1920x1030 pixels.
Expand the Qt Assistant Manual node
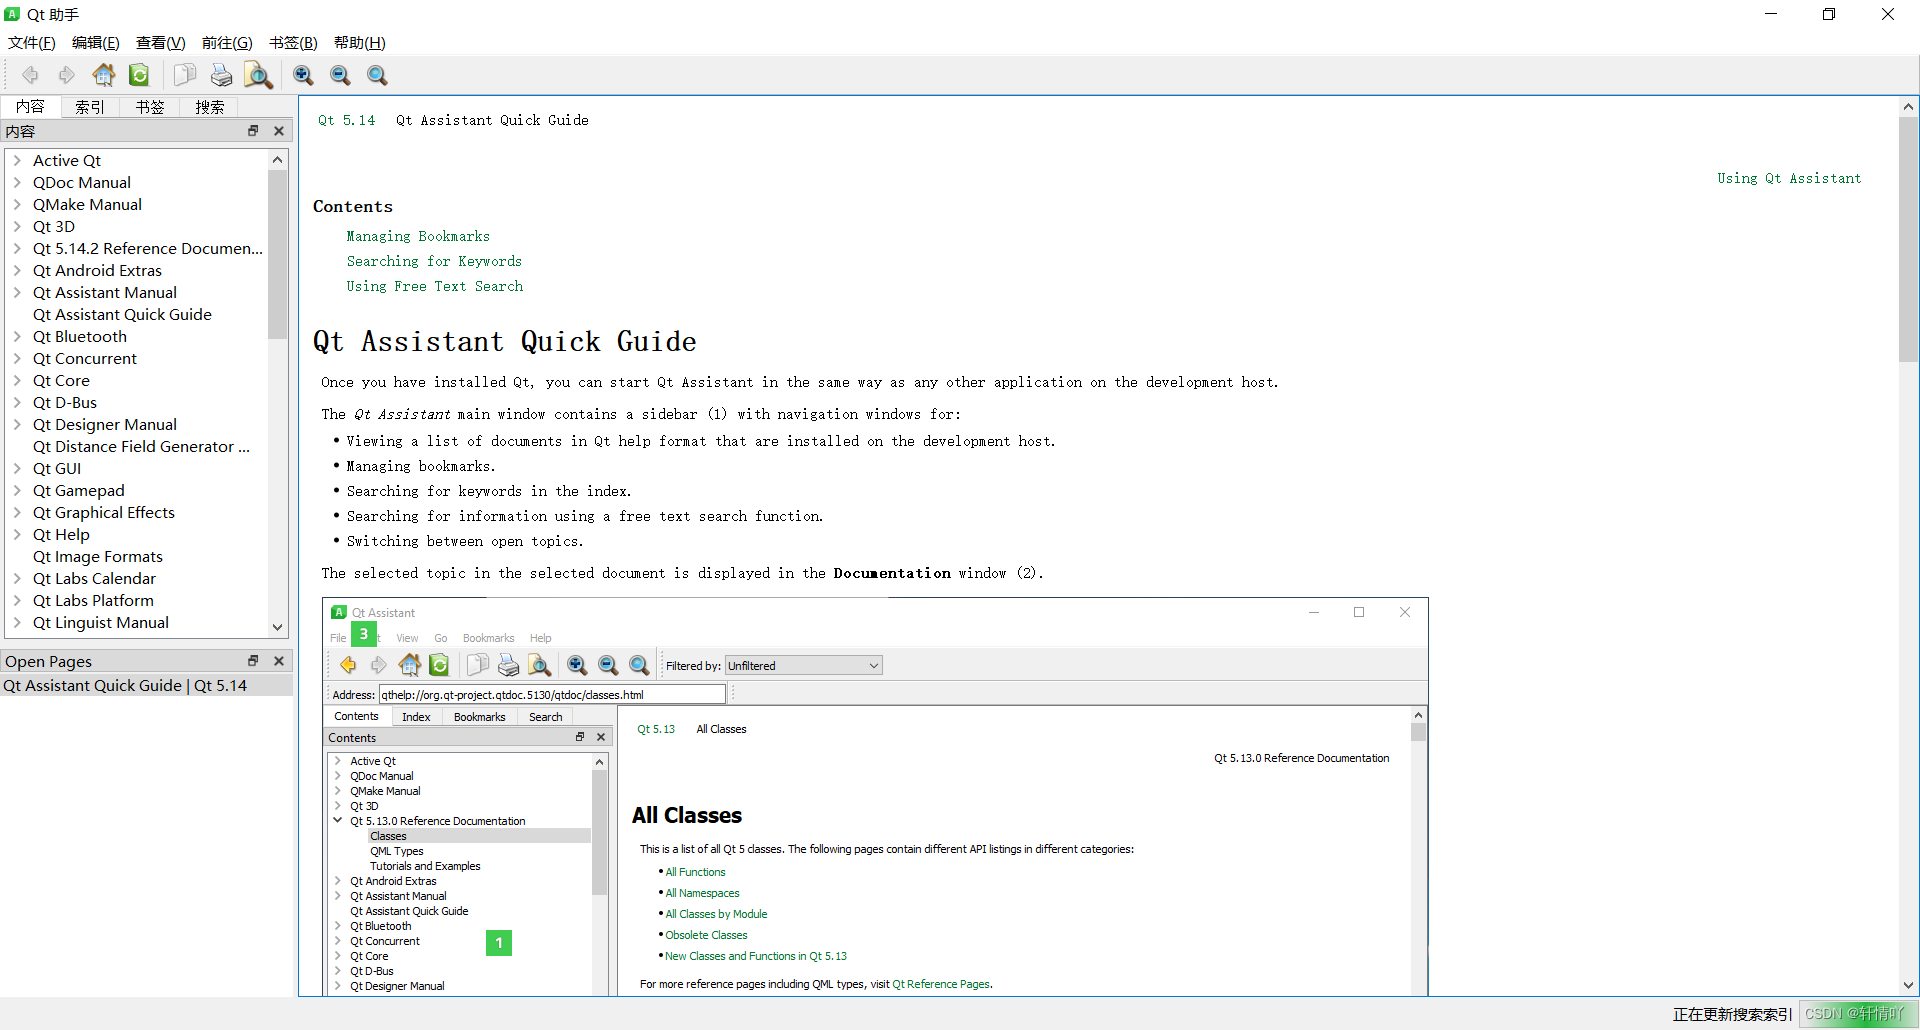(x=17, y=292)
